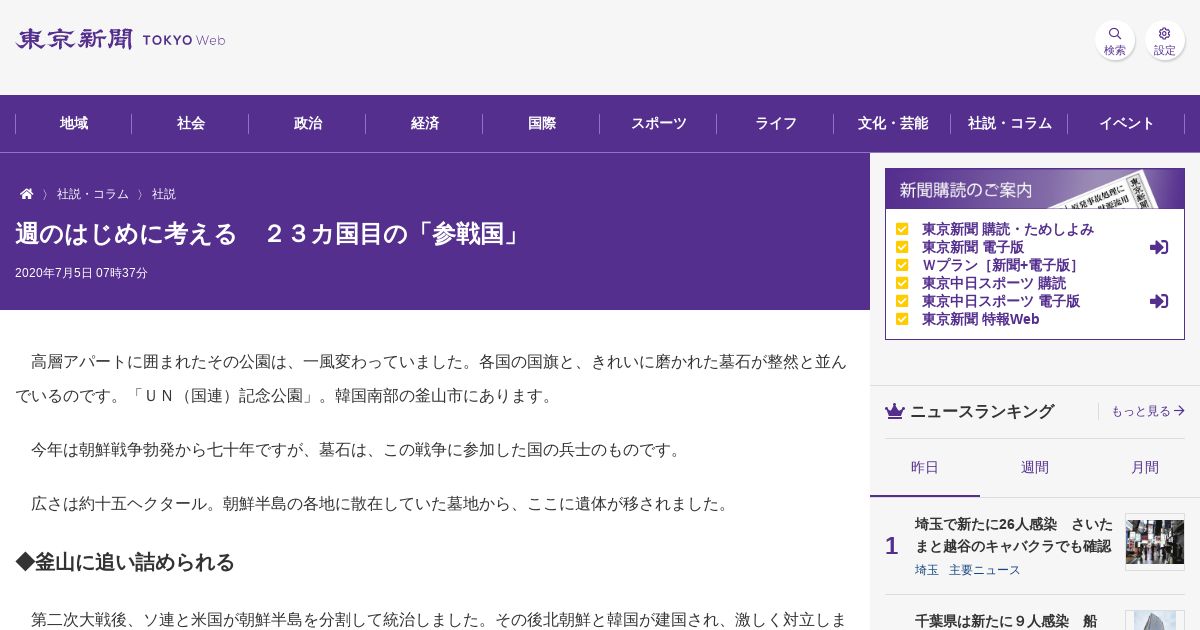The width and height of the screenshot is (1200, 630).
Task: Click the 主要ニュース tag link
Action: click(x=985, y=570)
